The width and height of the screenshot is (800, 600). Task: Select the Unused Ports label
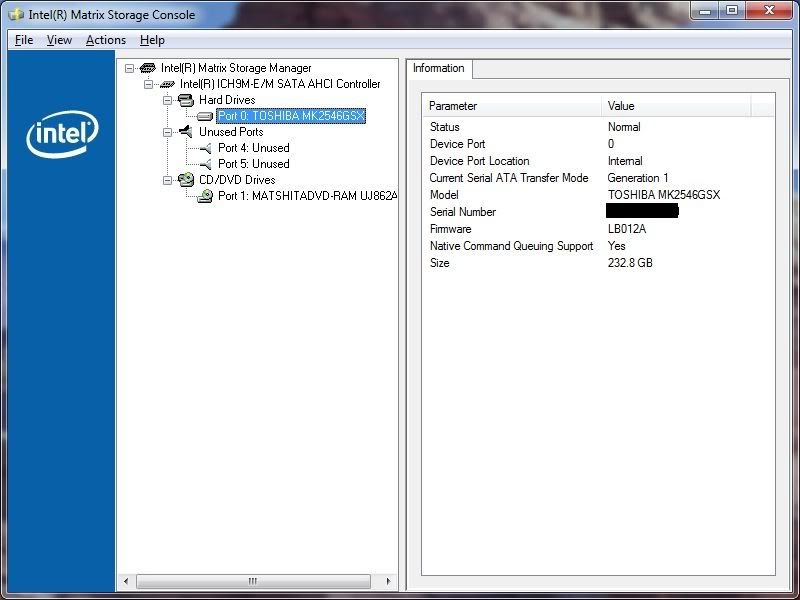231,132
